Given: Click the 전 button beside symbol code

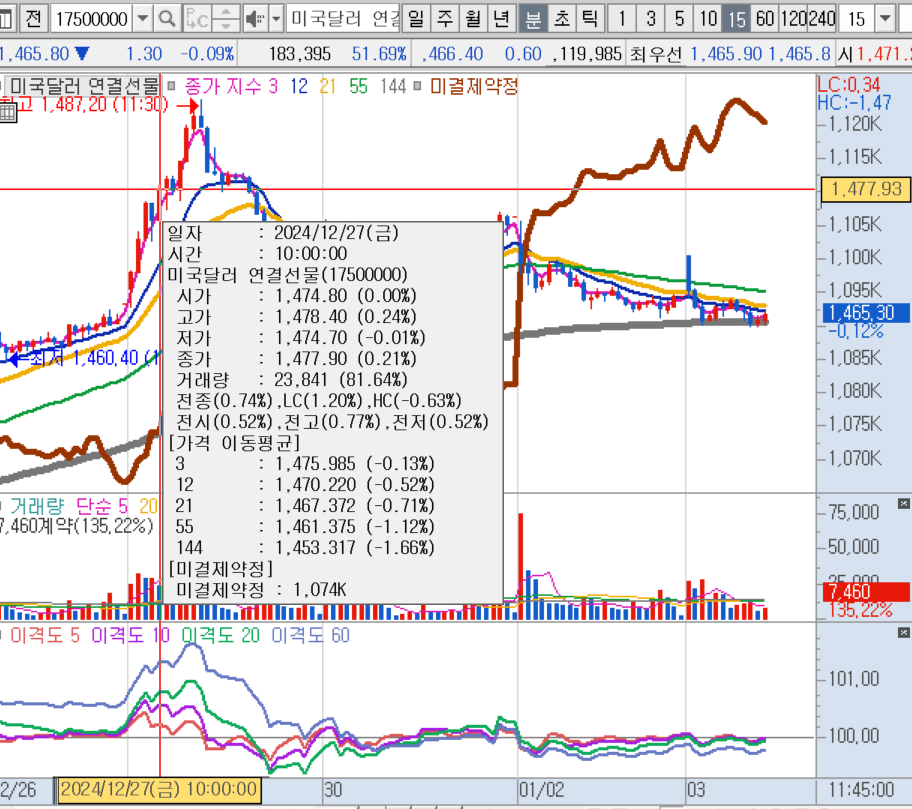Looking at the screenshot, I should pos(33,18).
